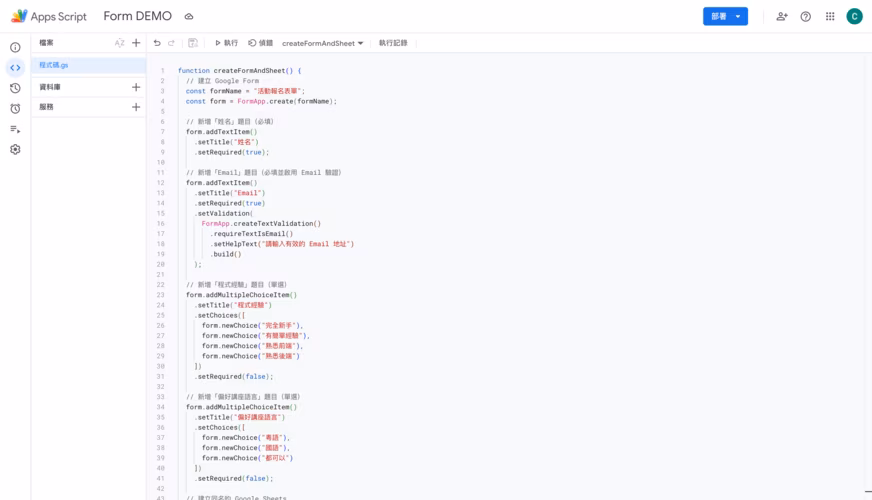This screenshot has width=872, height=500.
Task: Open the Executions list icon
Action: pyautogui.click(x=15, y=129)
